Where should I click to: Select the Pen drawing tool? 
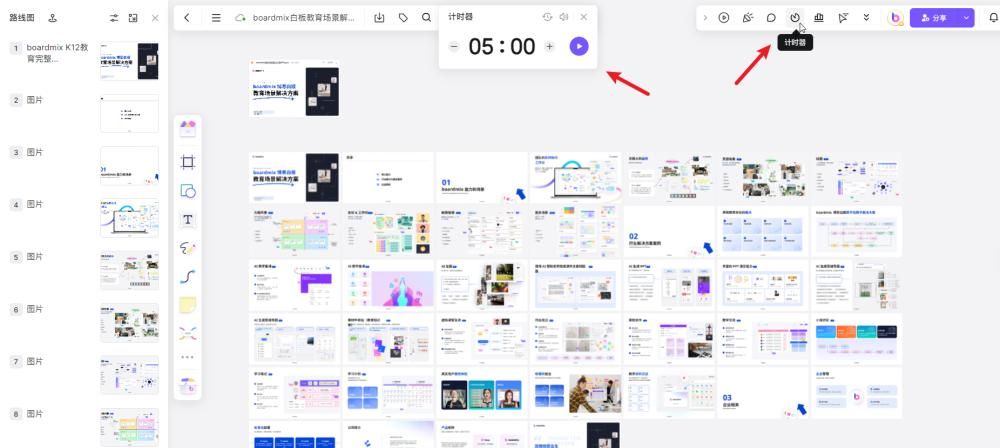[188, 248]
